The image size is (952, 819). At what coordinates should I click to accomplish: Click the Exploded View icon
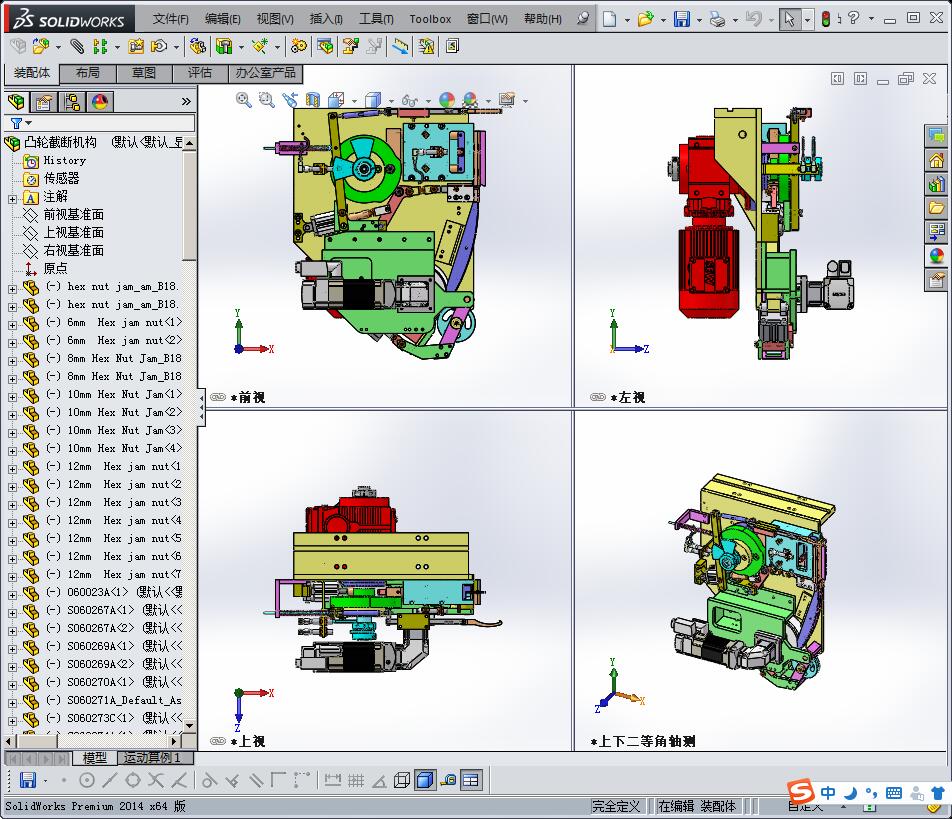click(350, 46)
